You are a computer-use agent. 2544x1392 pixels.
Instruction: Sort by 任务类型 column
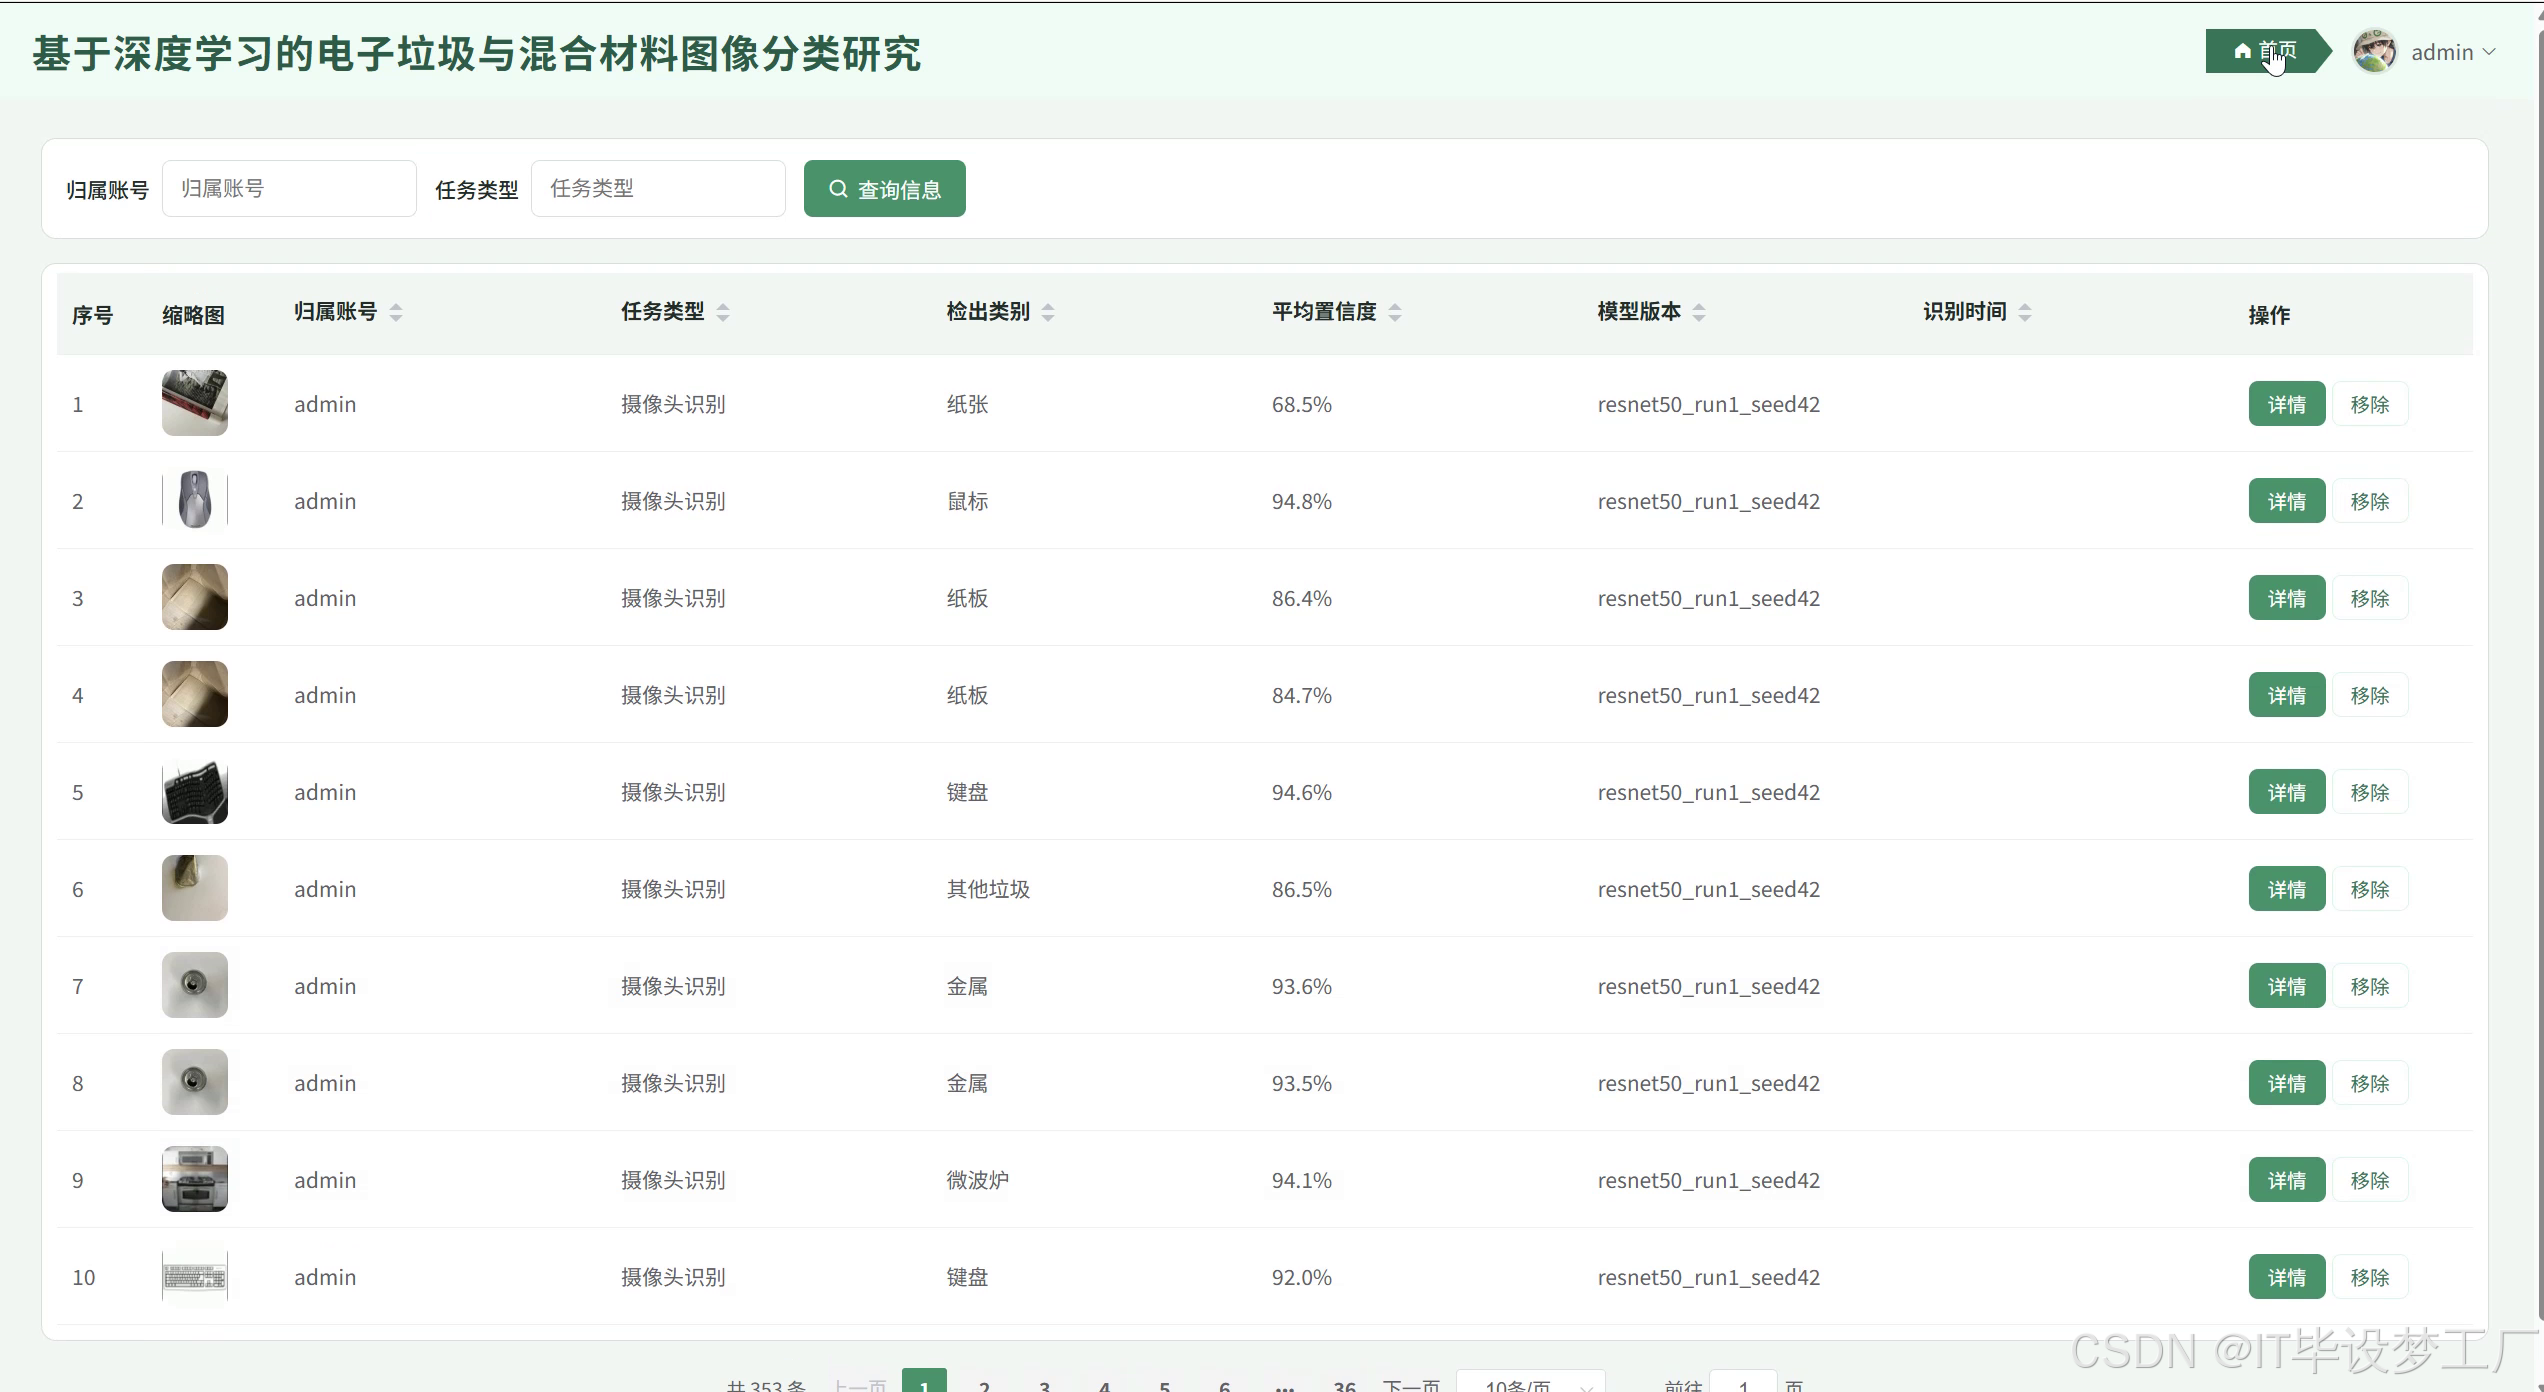[x=723, y=312]
